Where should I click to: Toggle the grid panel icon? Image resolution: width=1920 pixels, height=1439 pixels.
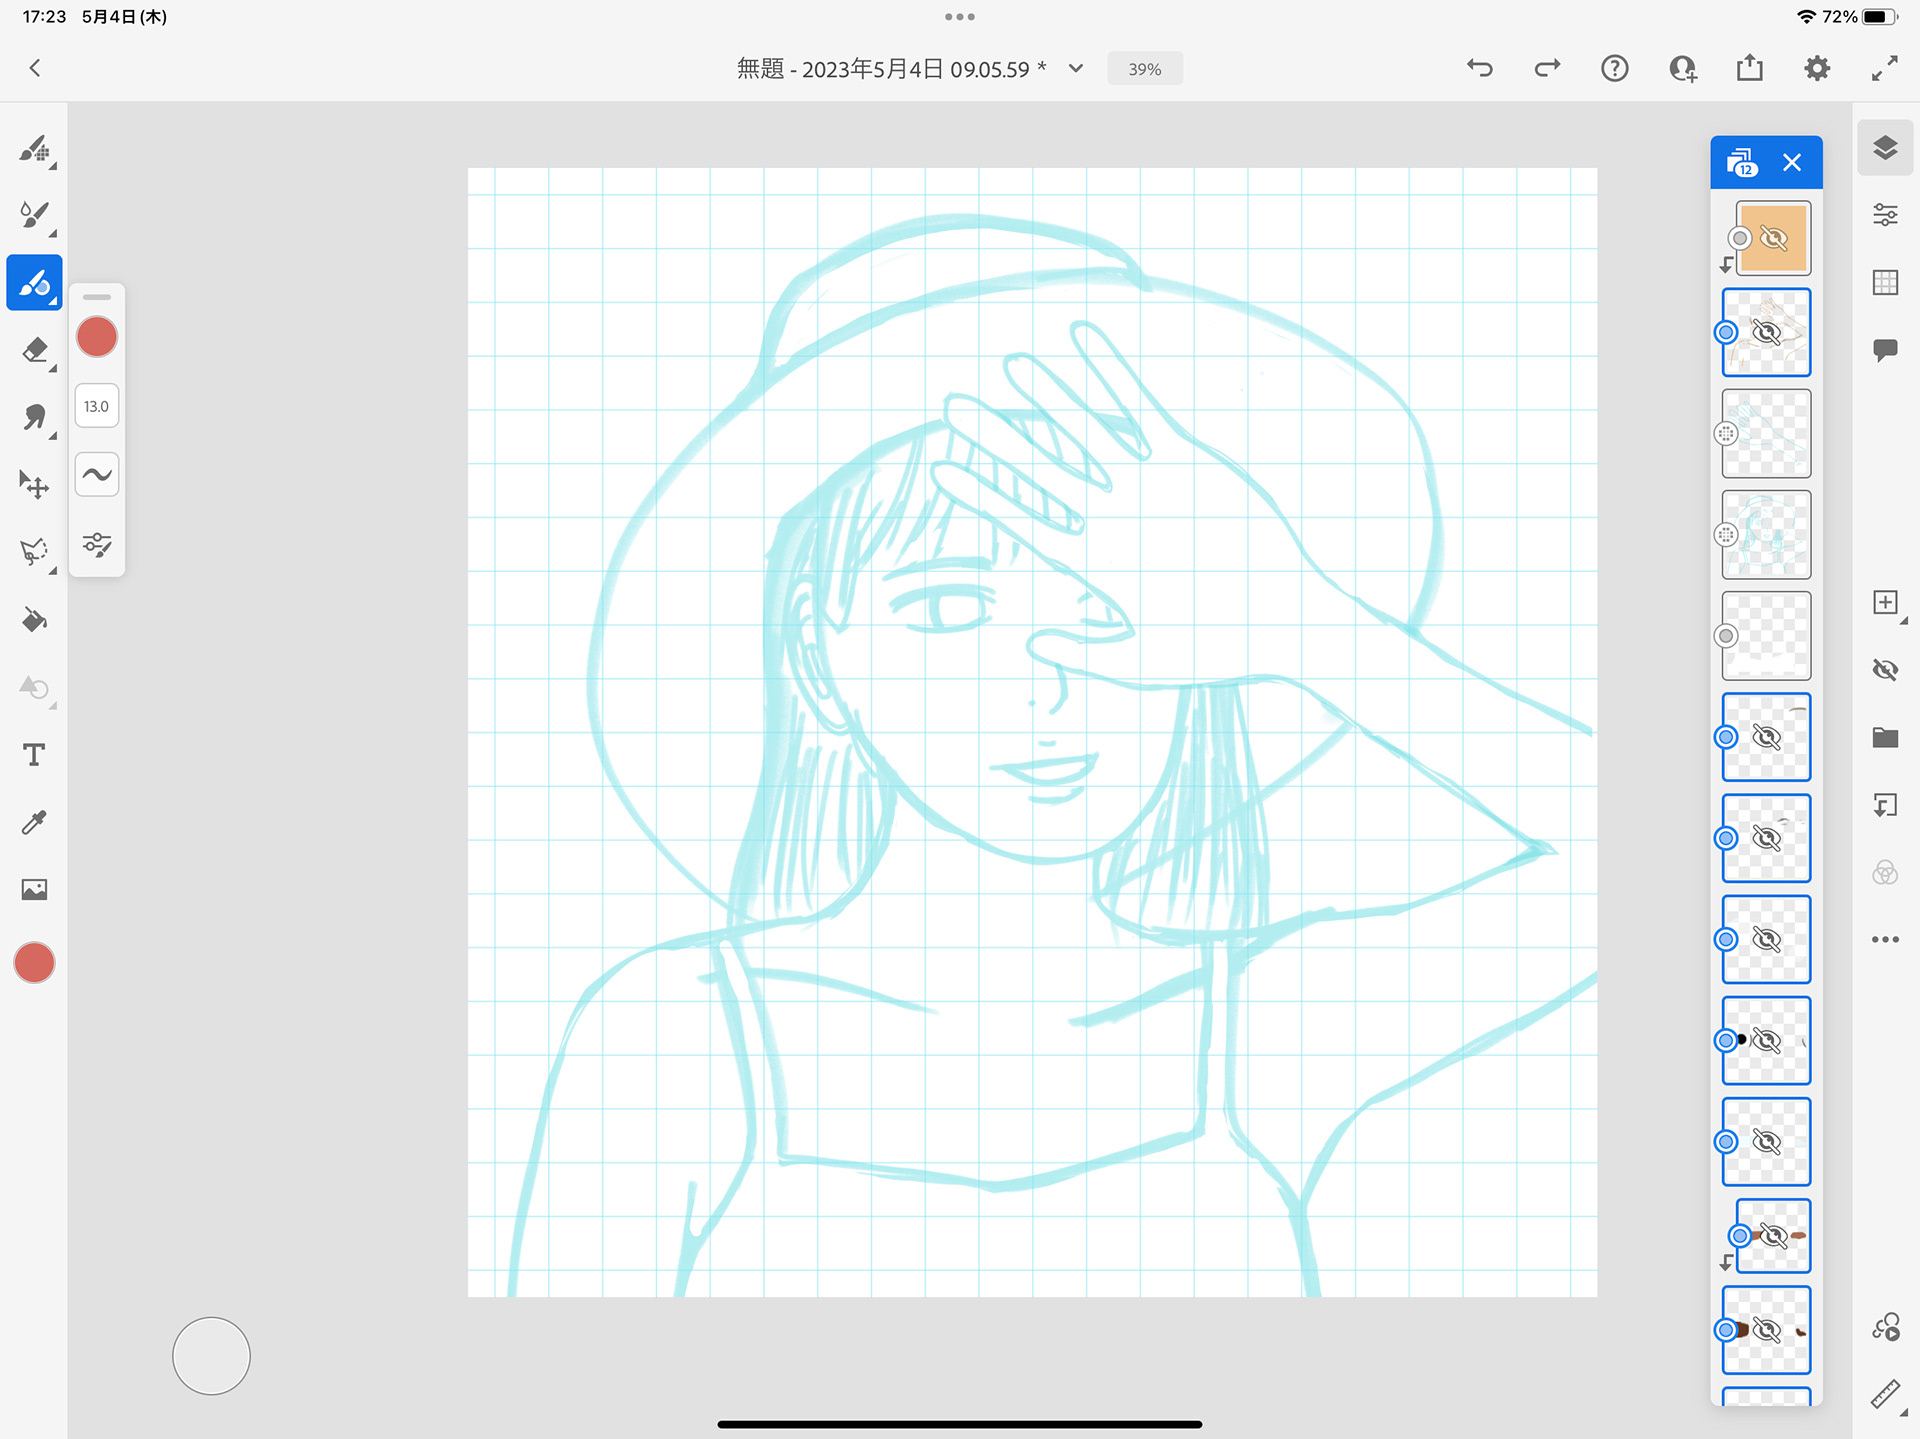[x=1885, y=283]
